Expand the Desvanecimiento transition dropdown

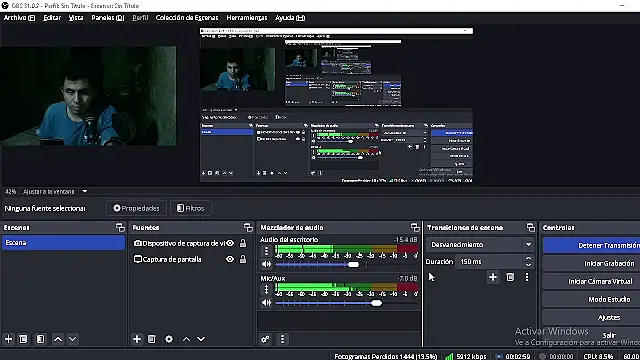coord(529,244)
